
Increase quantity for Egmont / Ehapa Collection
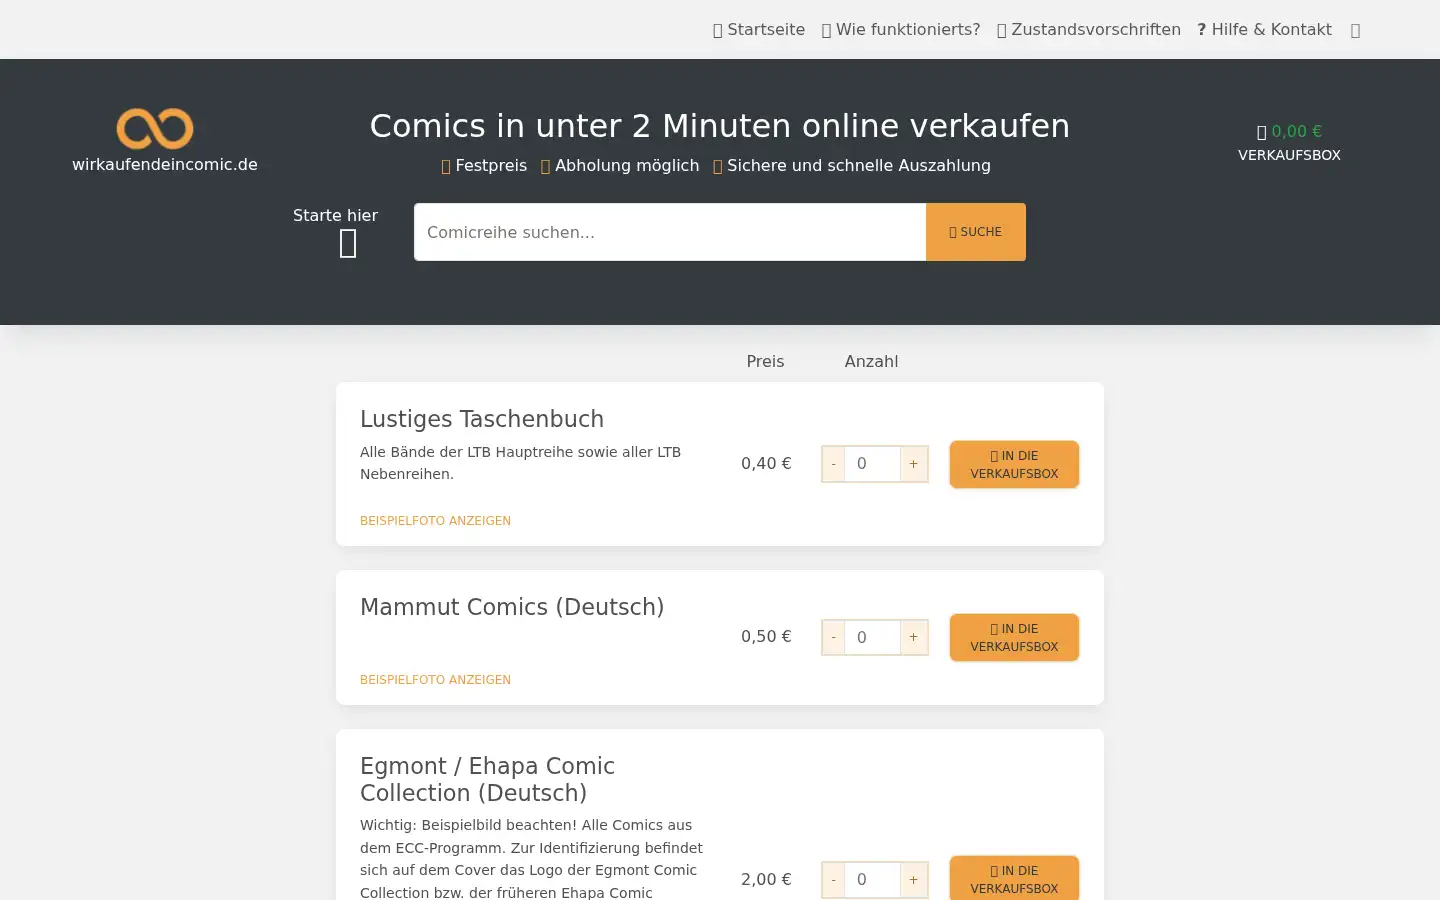click(x=914, y=880)
